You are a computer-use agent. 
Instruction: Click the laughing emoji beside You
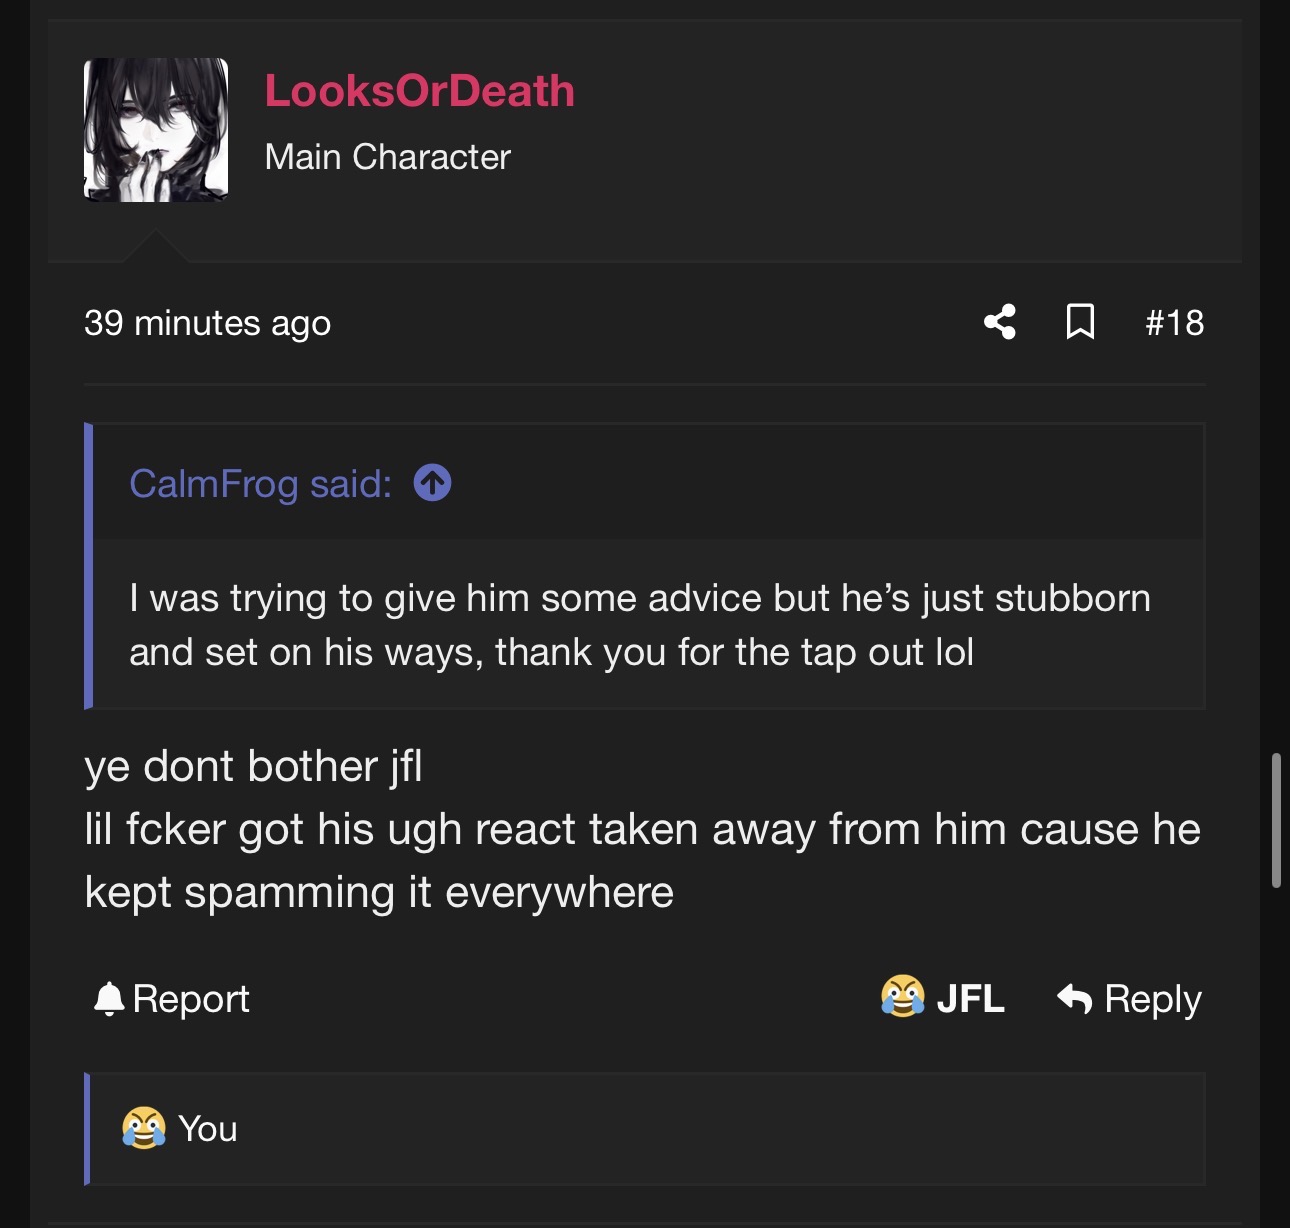144,1128
